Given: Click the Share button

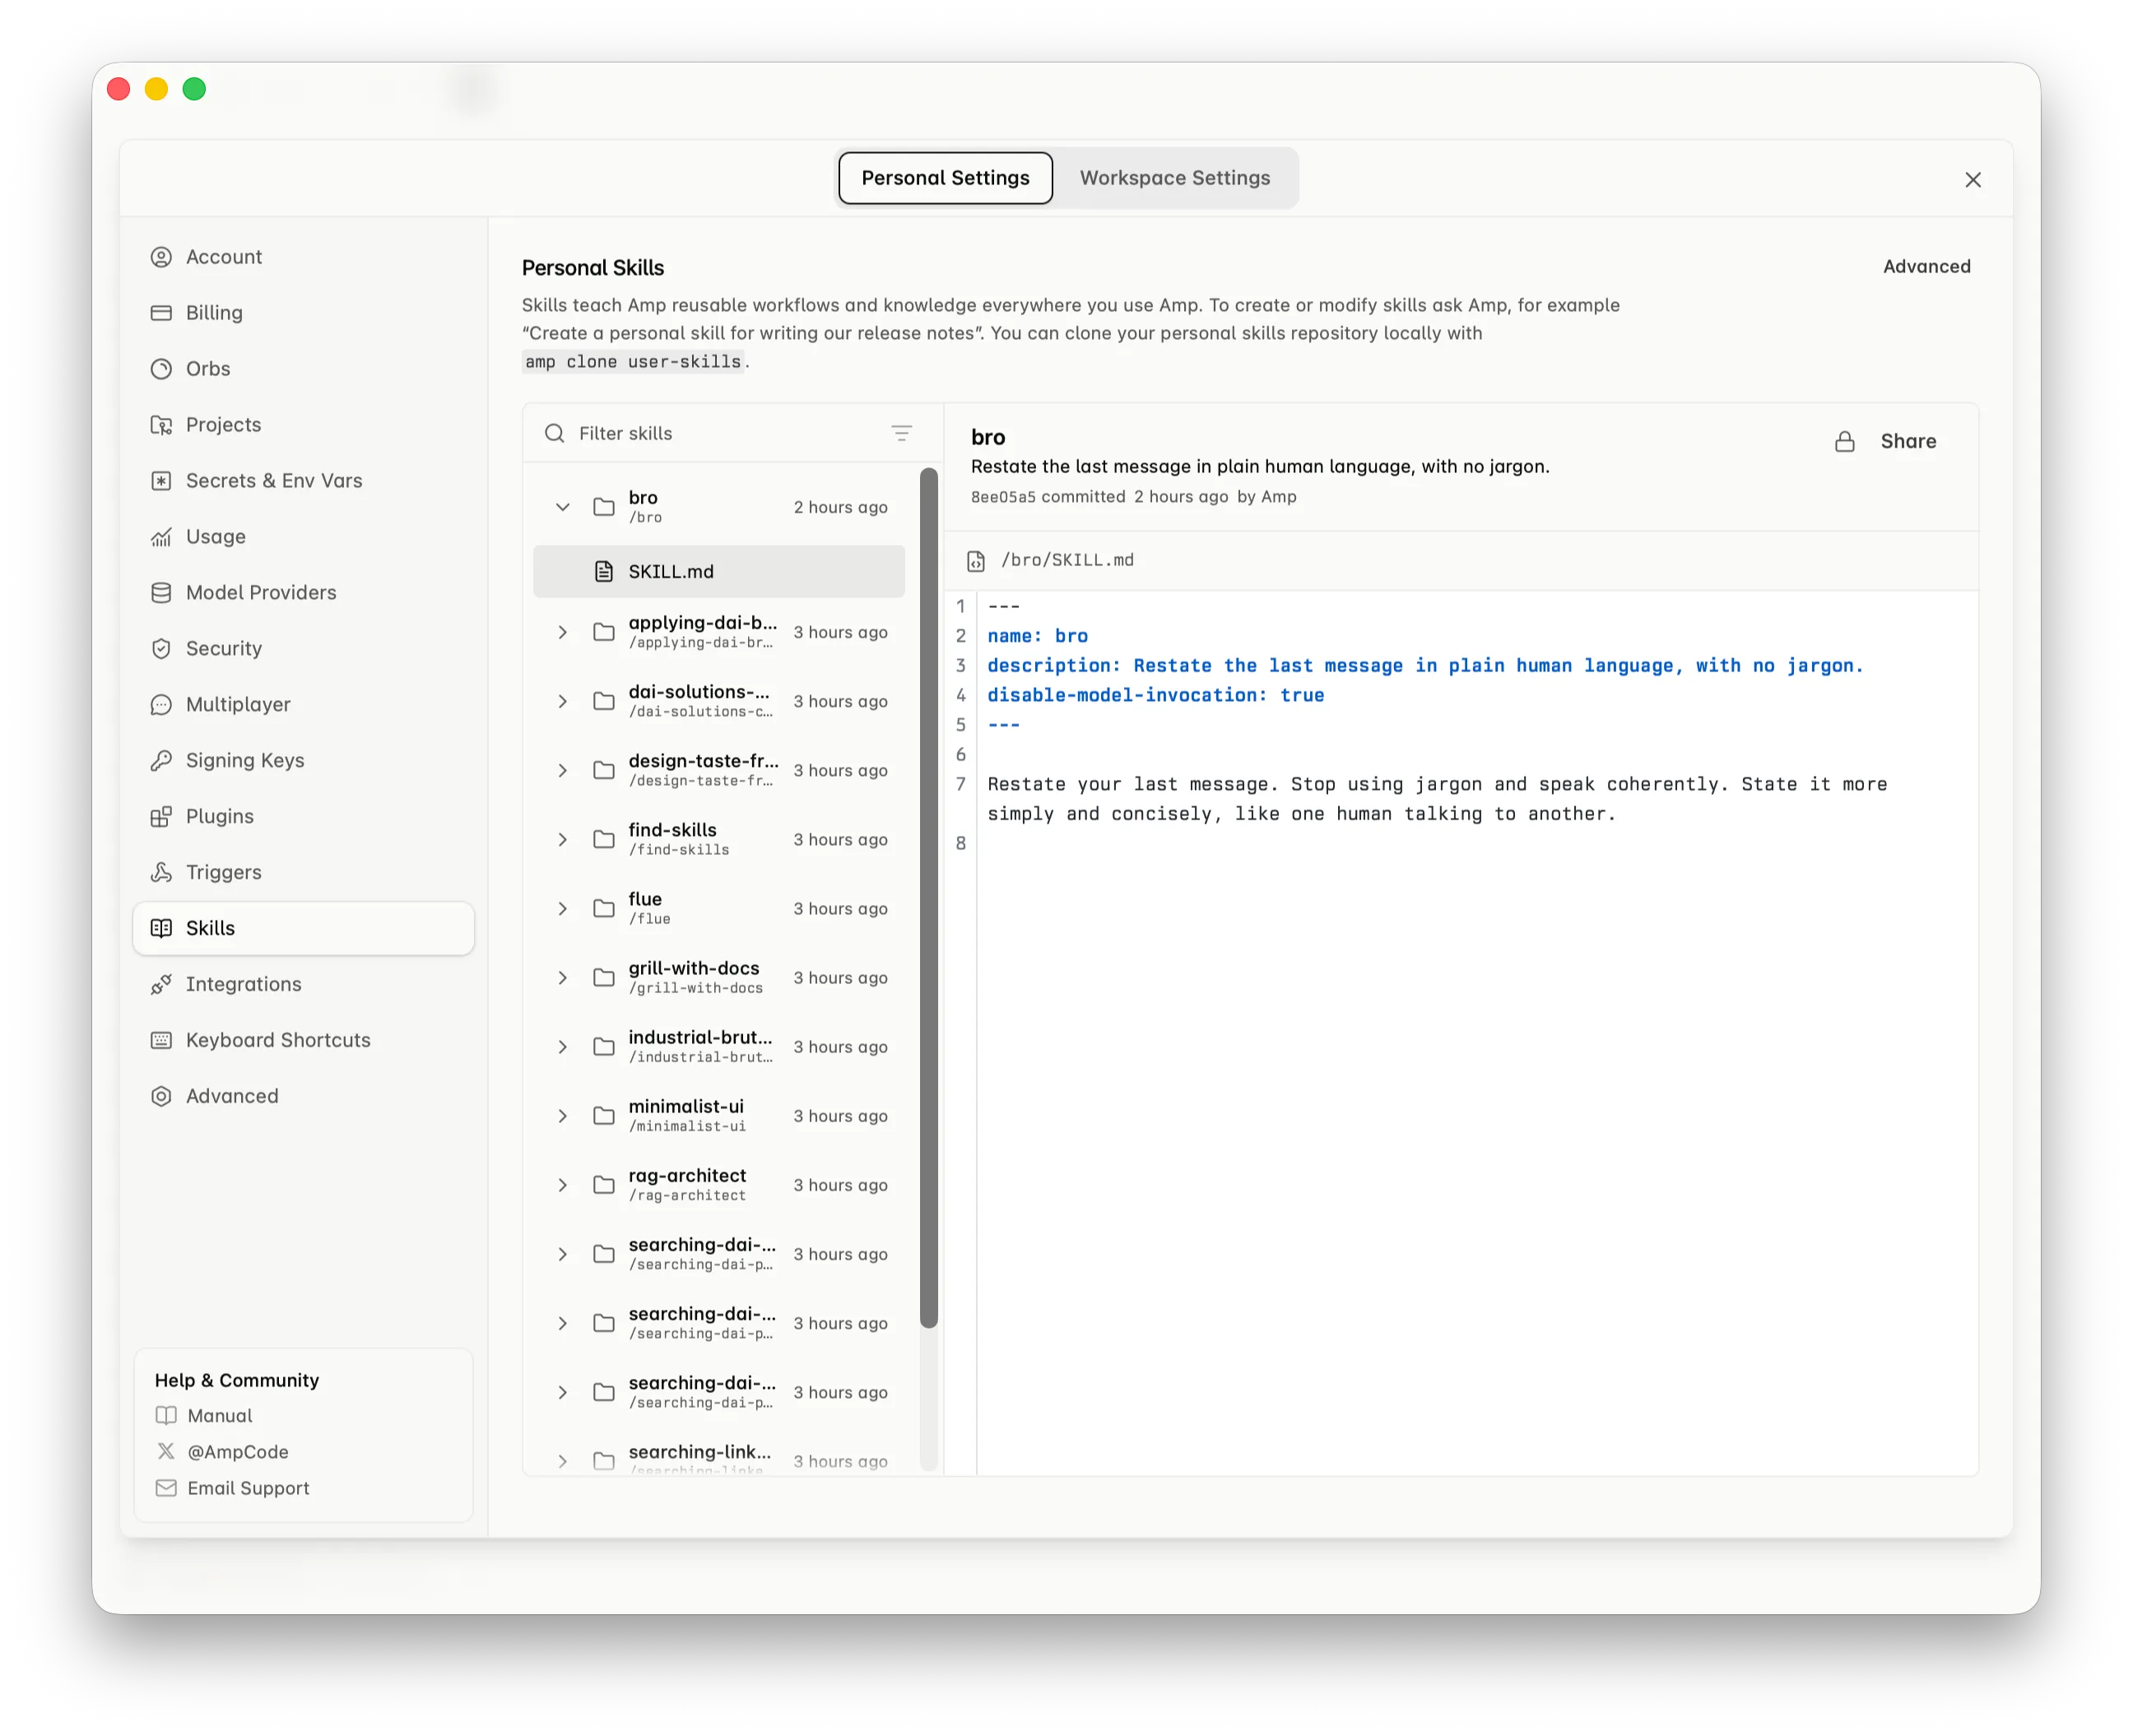Looking at the screenshot, I should point(1908,442).
